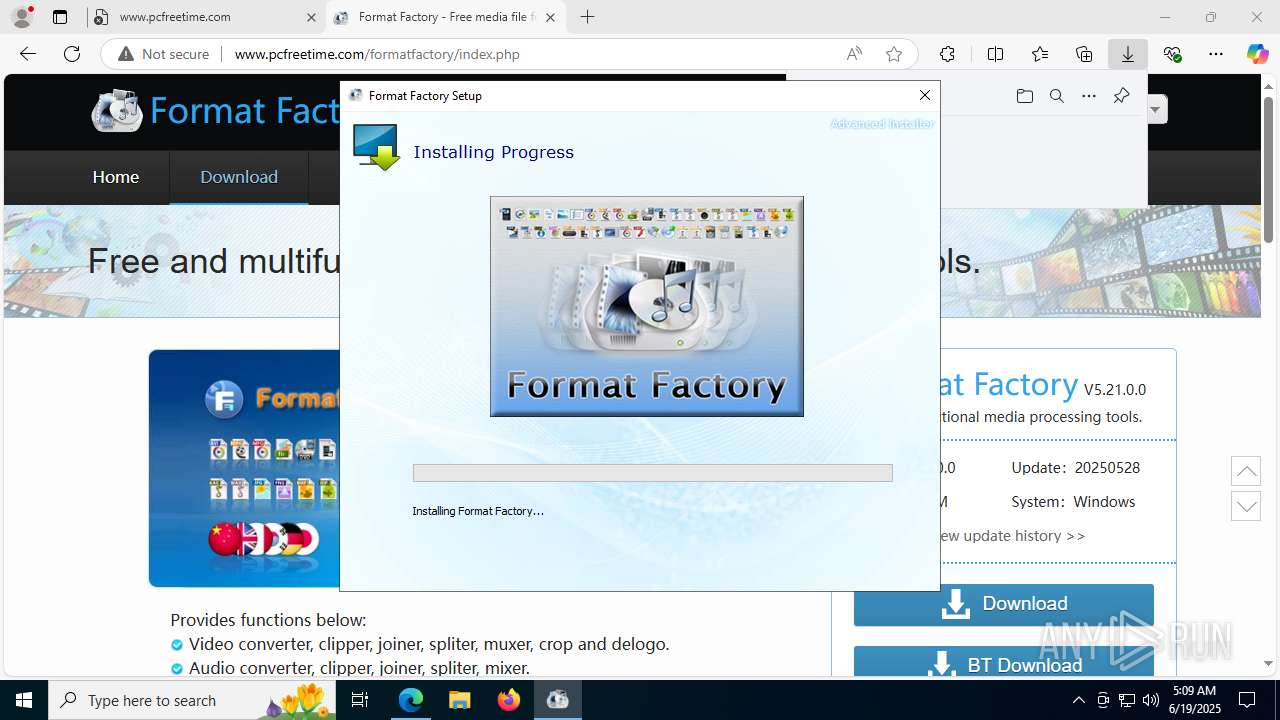Viewport: 1280px width, 720px height.
Task: Select Format Factory installer taskbar icon
Action: [x=558, y=700]
